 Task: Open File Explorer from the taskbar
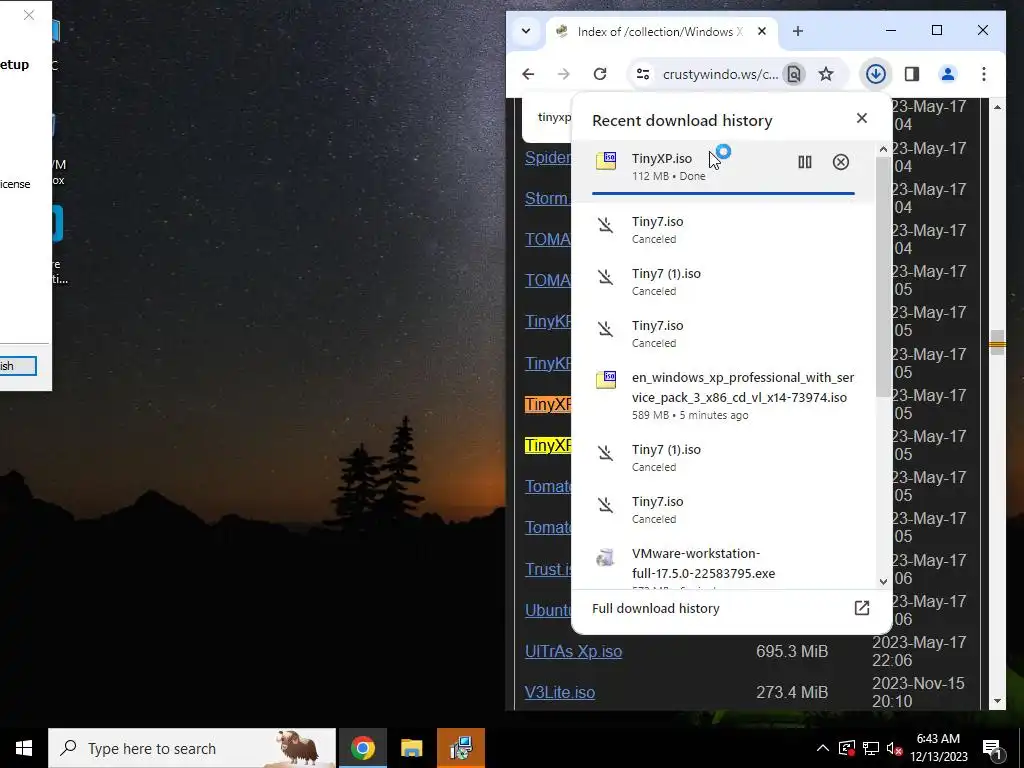tap(411, 748)
